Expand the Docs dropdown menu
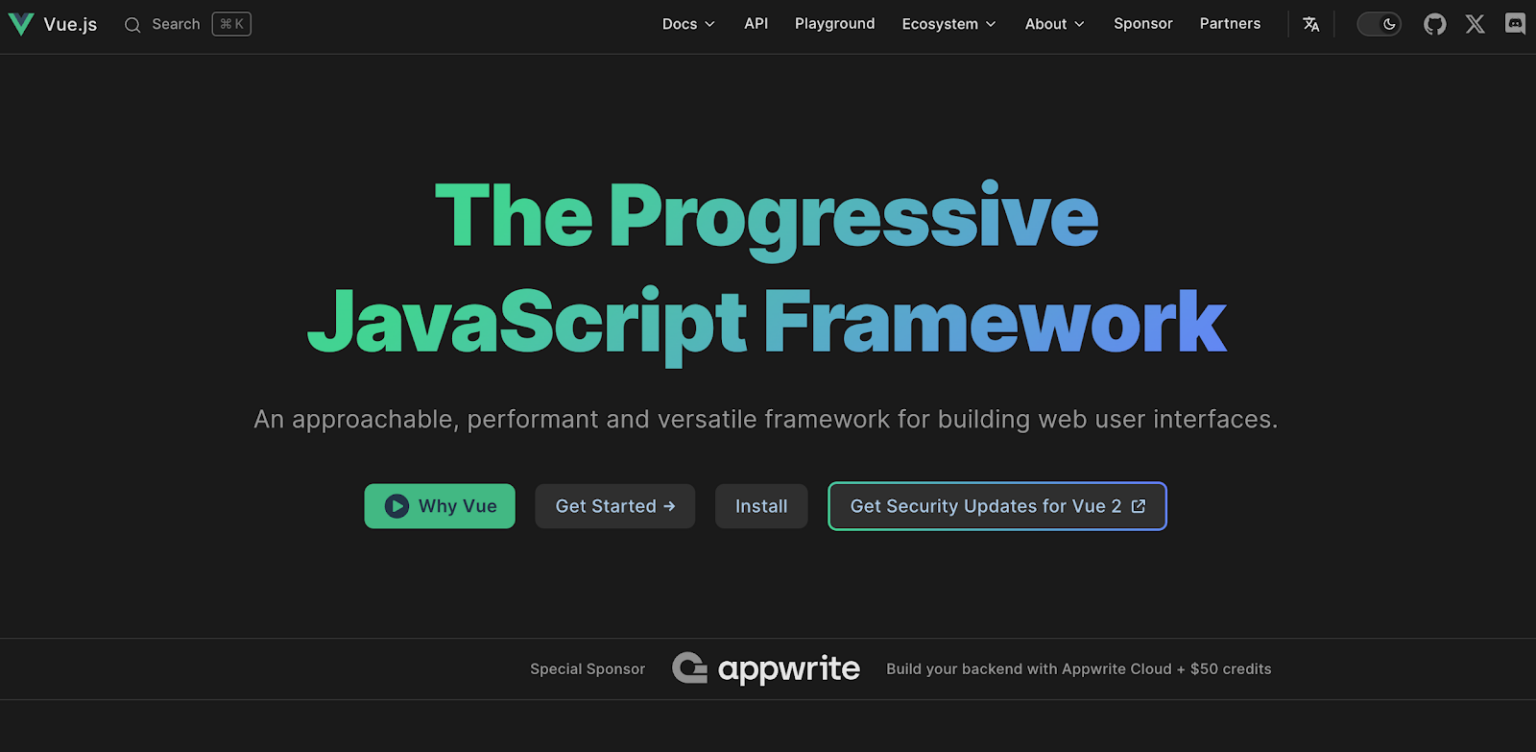Image resolution: width=1536 pixels, height=752 pixels. click(x=687, y=23)
